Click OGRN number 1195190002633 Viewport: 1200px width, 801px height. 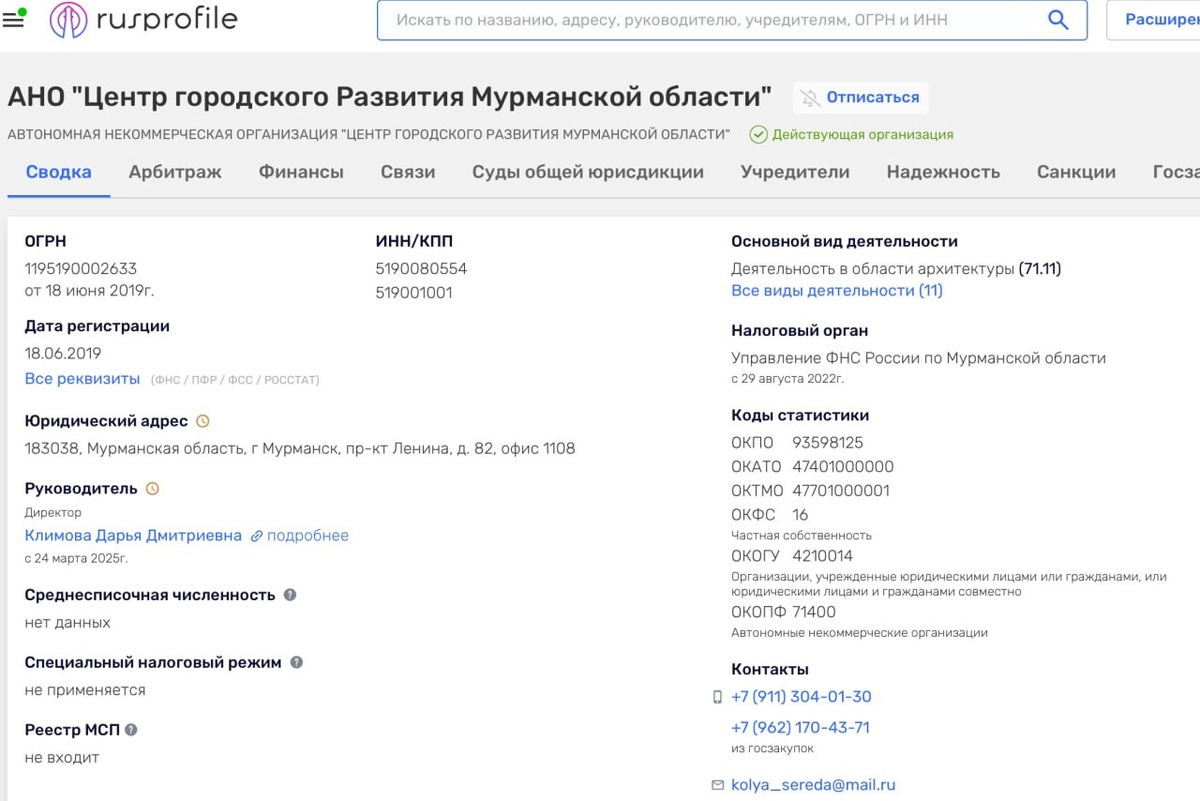coord(81,269)
